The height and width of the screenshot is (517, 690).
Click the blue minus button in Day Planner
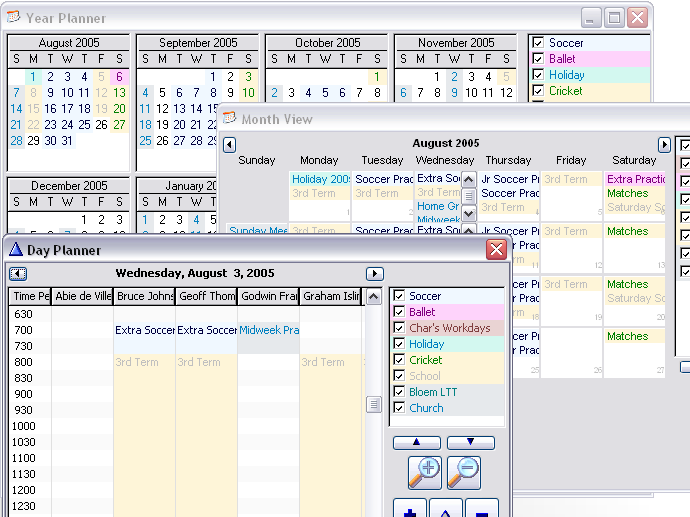point(481,510)
